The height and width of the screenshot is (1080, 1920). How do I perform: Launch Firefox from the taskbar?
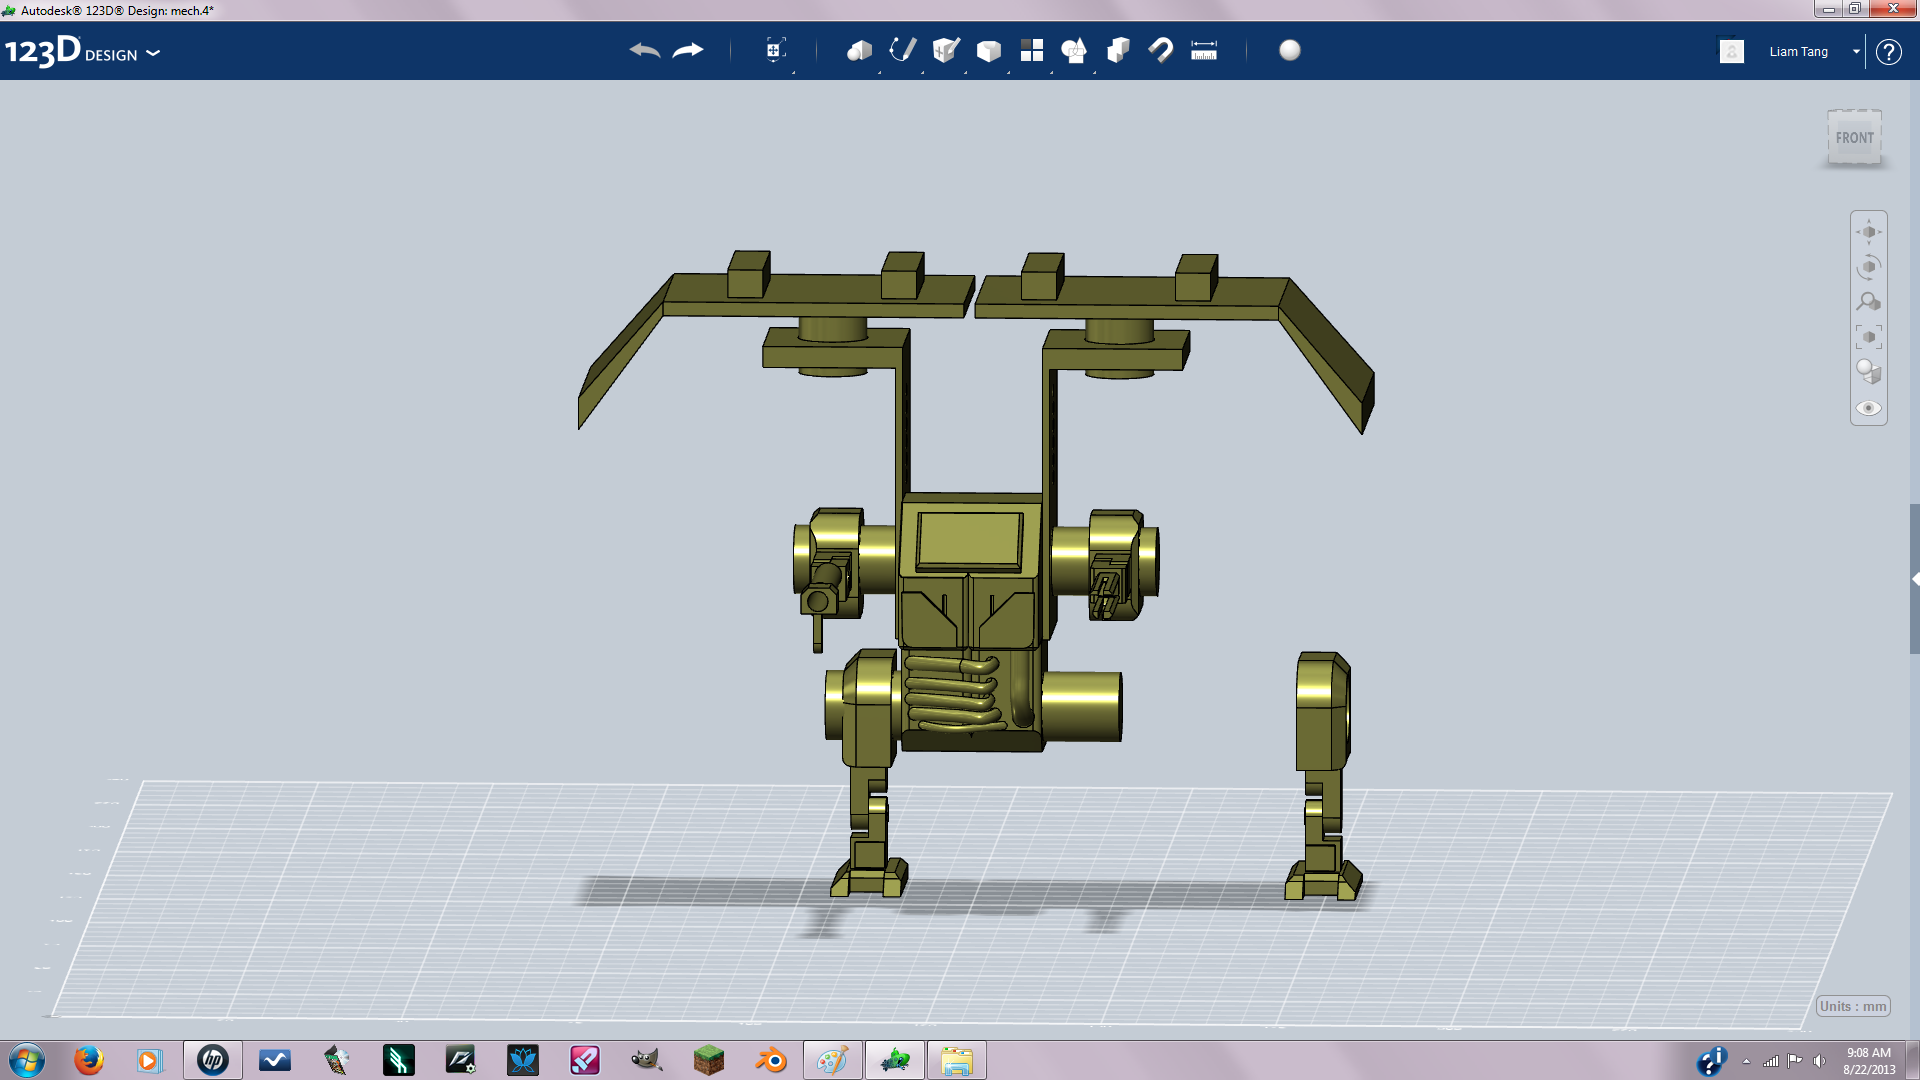pyautogui.click(x=89, y=1060)
